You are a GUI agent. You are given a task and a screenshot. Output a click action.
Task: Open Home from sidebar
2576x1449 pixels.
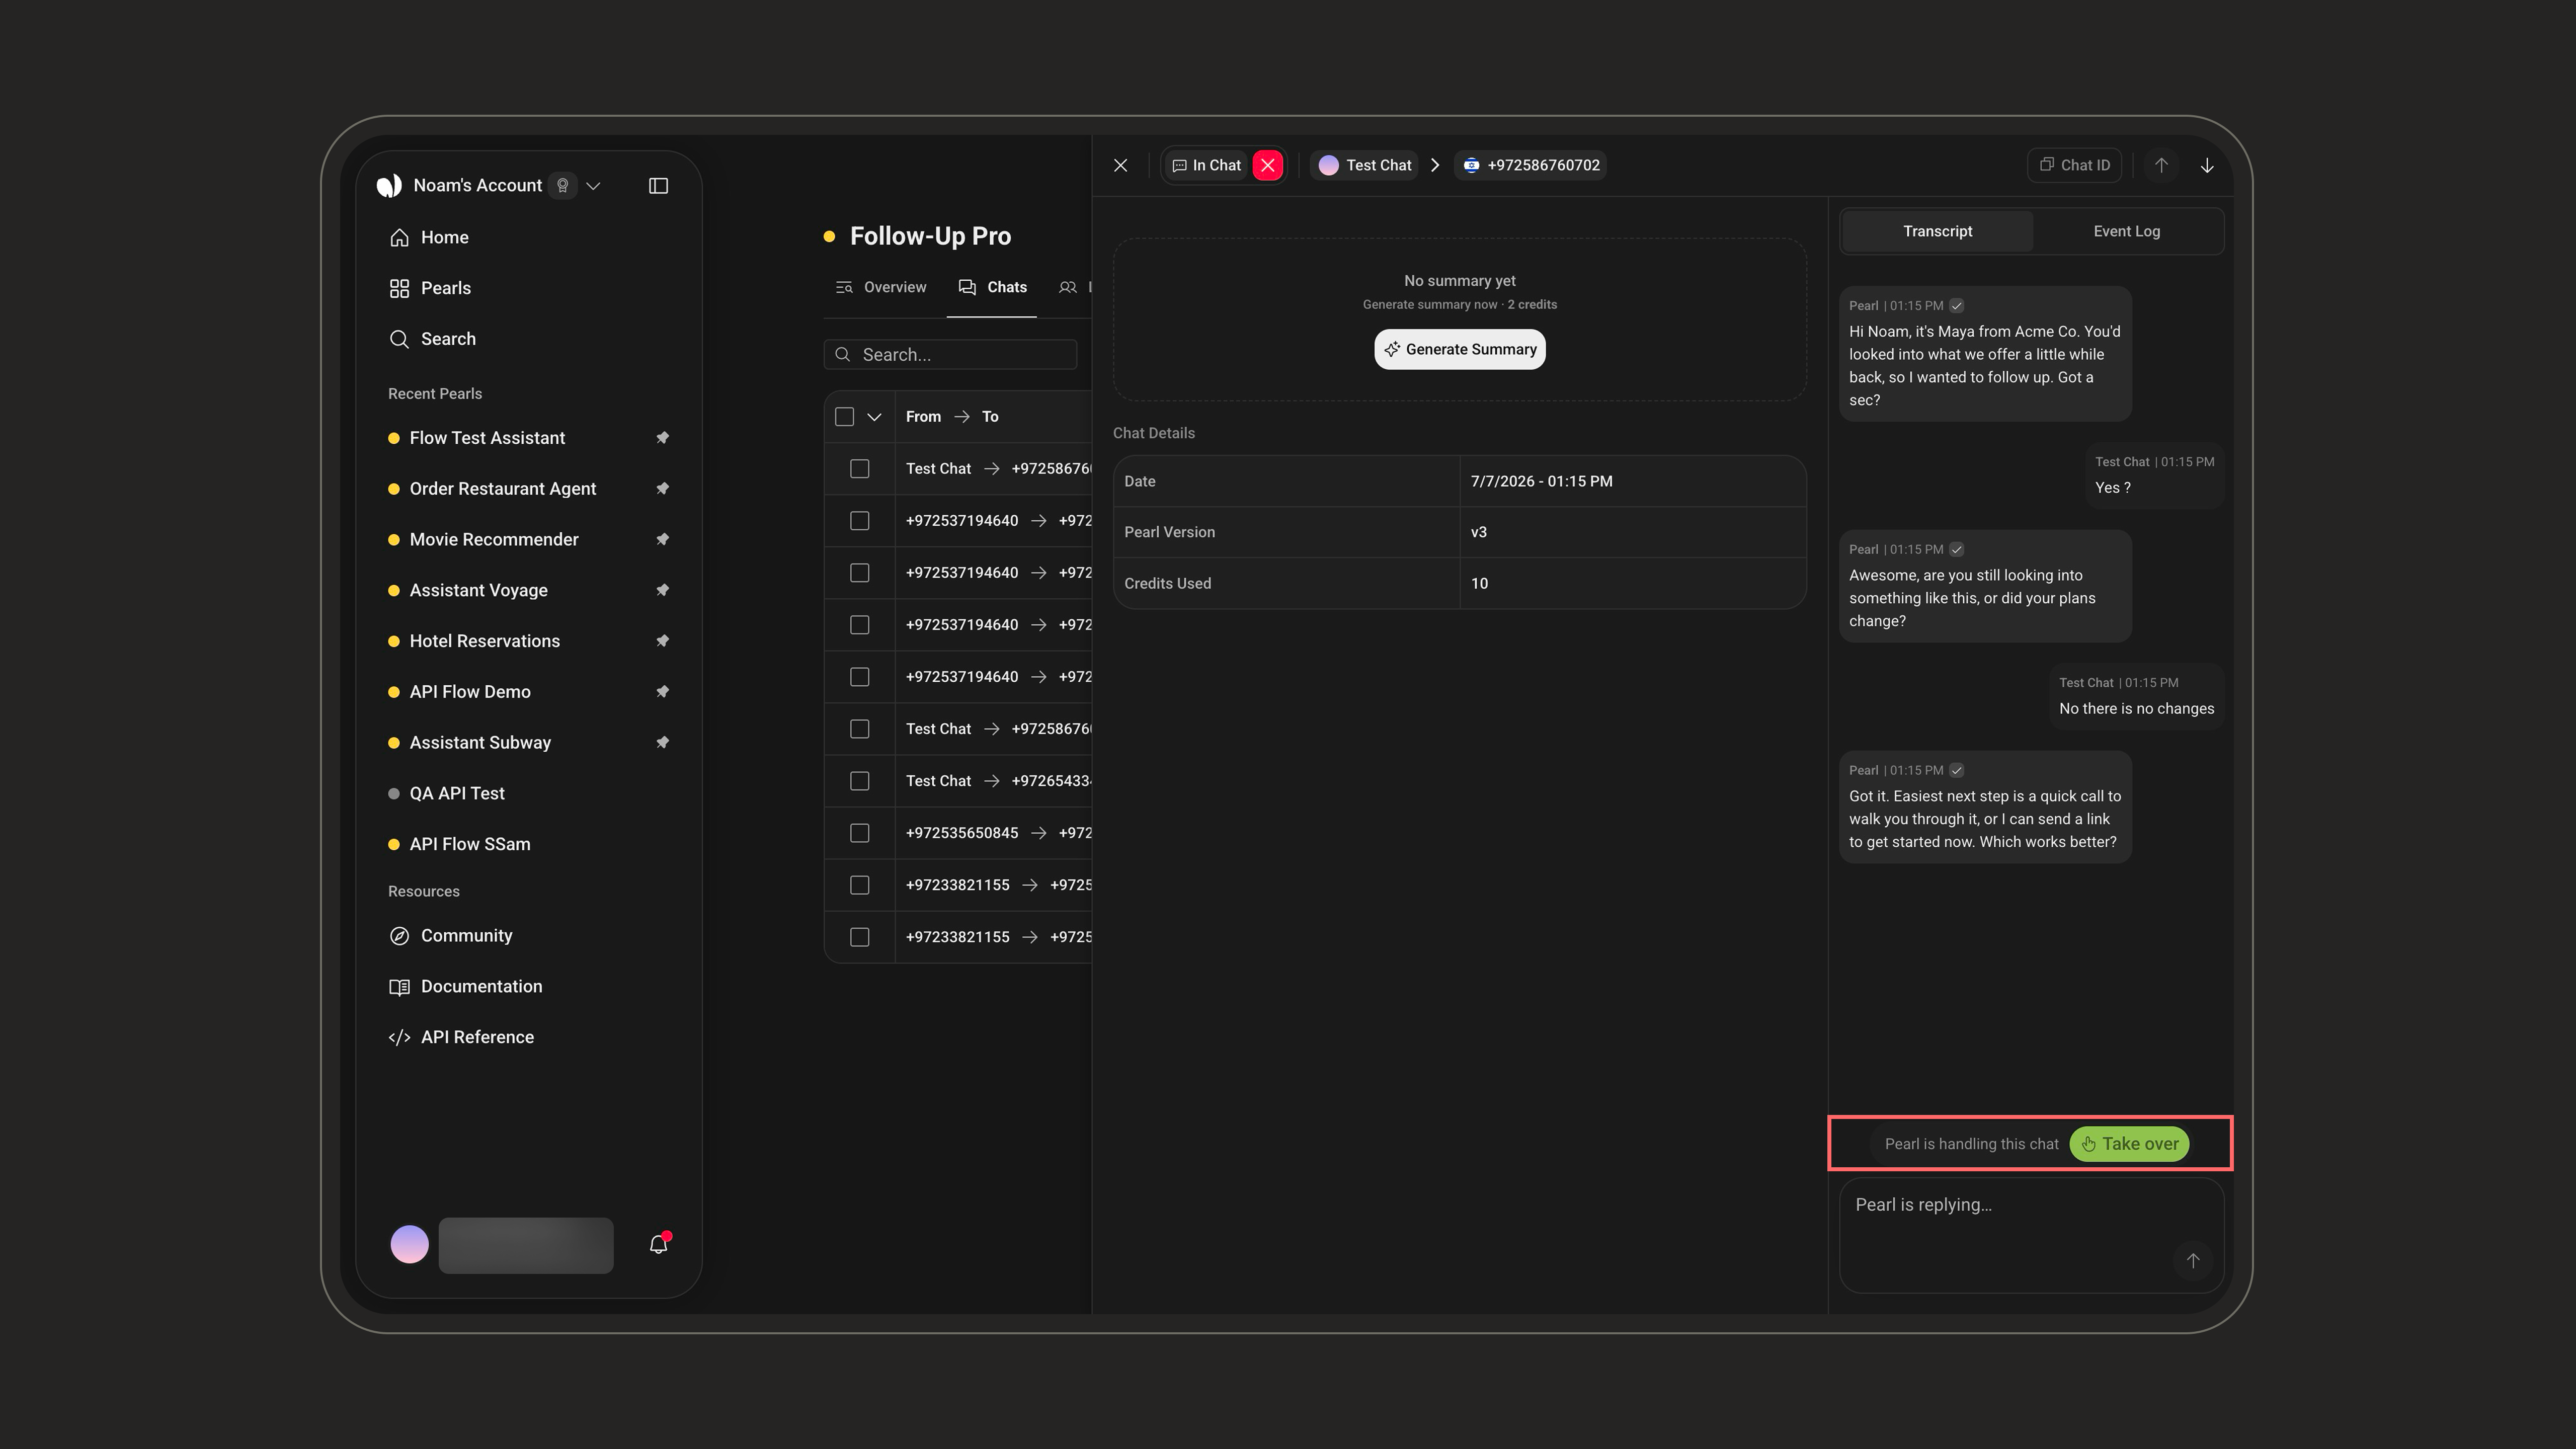click(x=428, y=237)
